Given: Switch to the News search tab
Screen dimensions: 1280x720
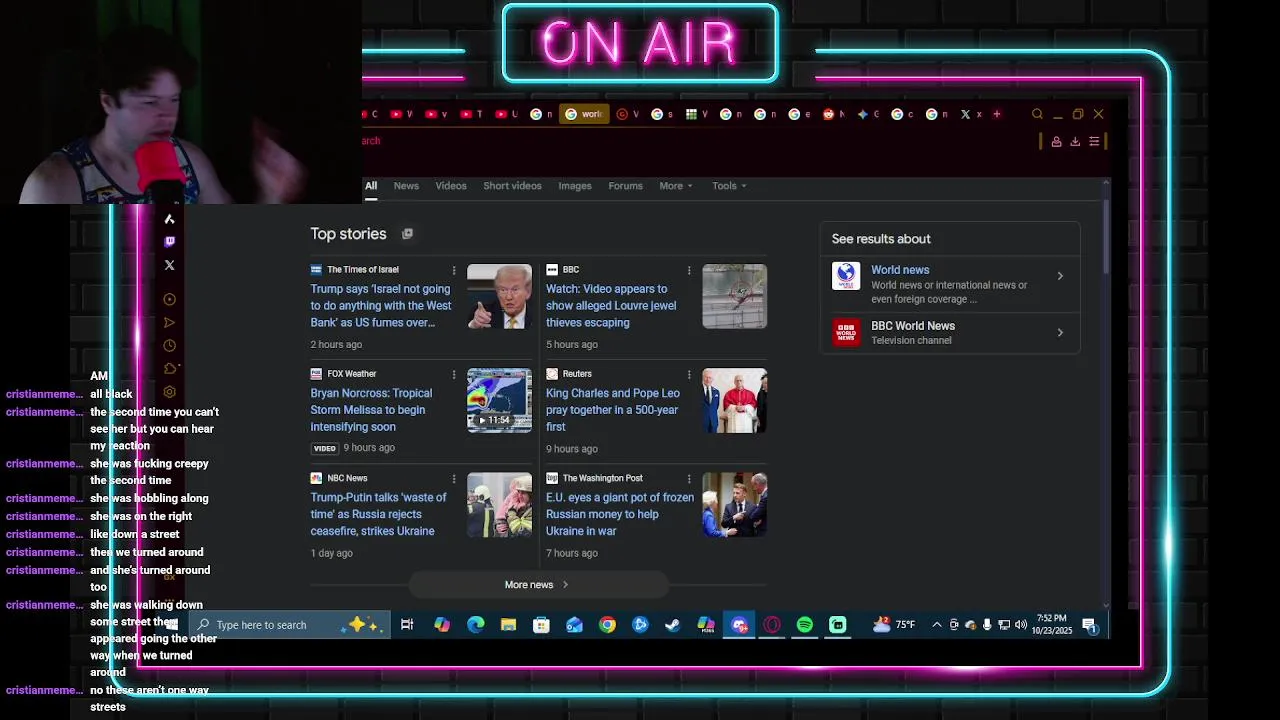Looking at the screenshot, I should [406, 186].
